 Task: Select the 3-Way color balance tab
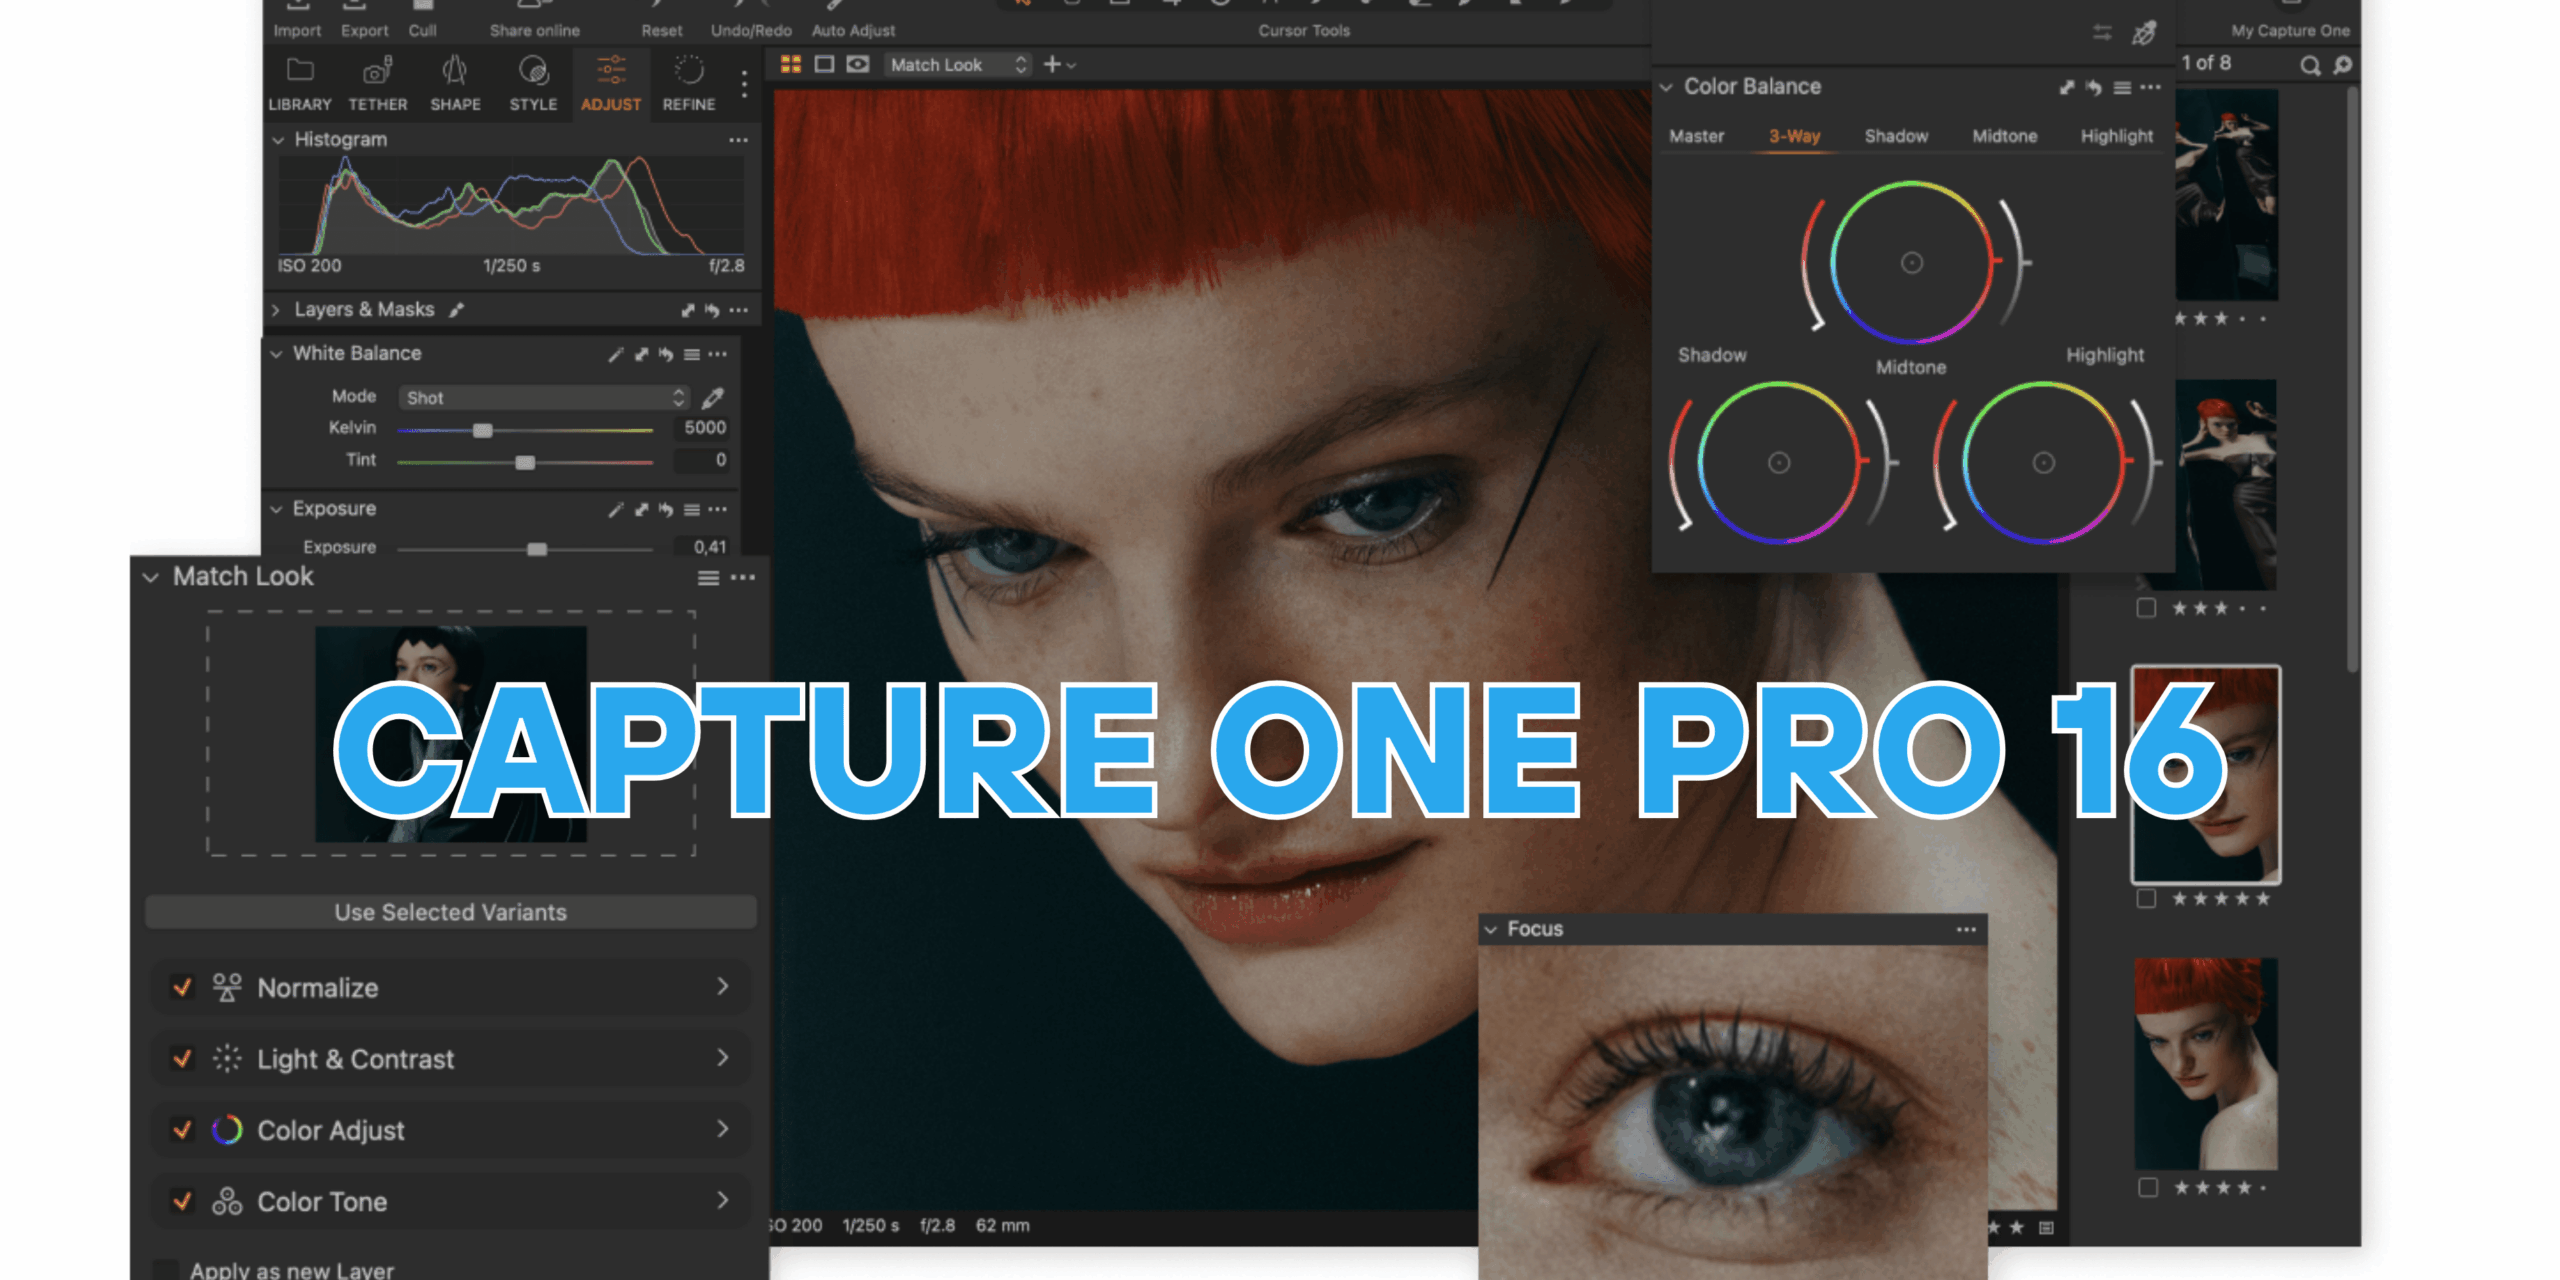pos(1794,136)
